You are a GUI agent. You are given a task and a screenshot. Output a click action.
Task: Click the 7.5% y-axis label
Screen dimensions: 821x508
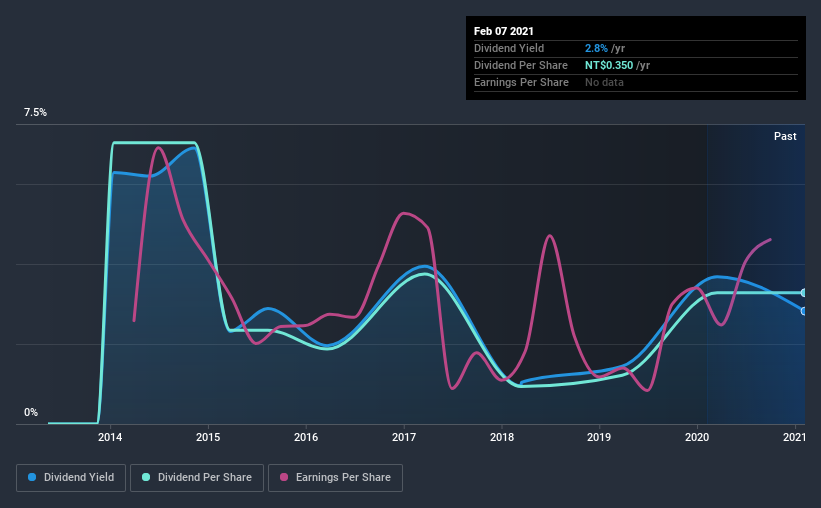(x=35, y=112)
